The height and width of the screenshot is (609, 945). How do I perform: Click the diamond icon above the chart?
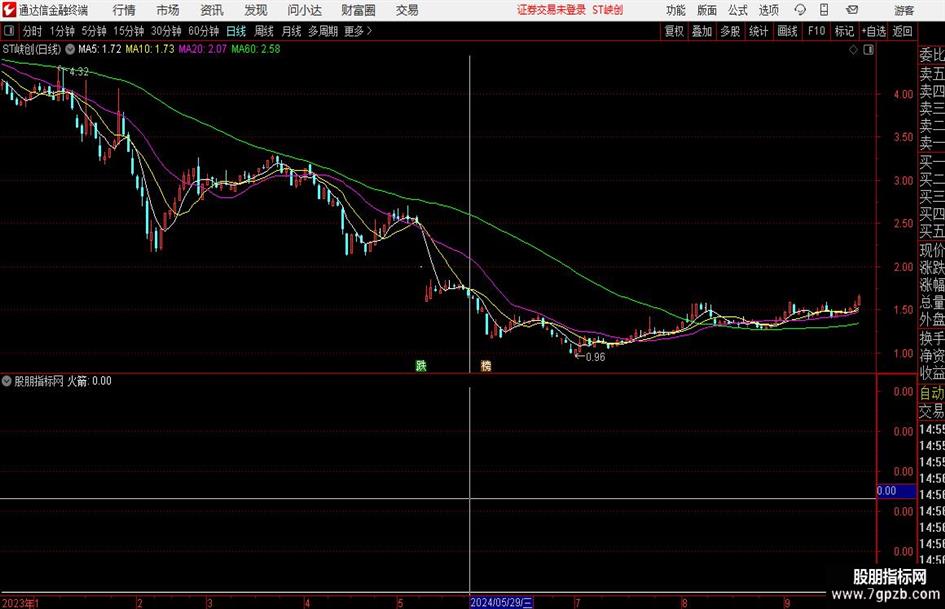pos(853,50)
